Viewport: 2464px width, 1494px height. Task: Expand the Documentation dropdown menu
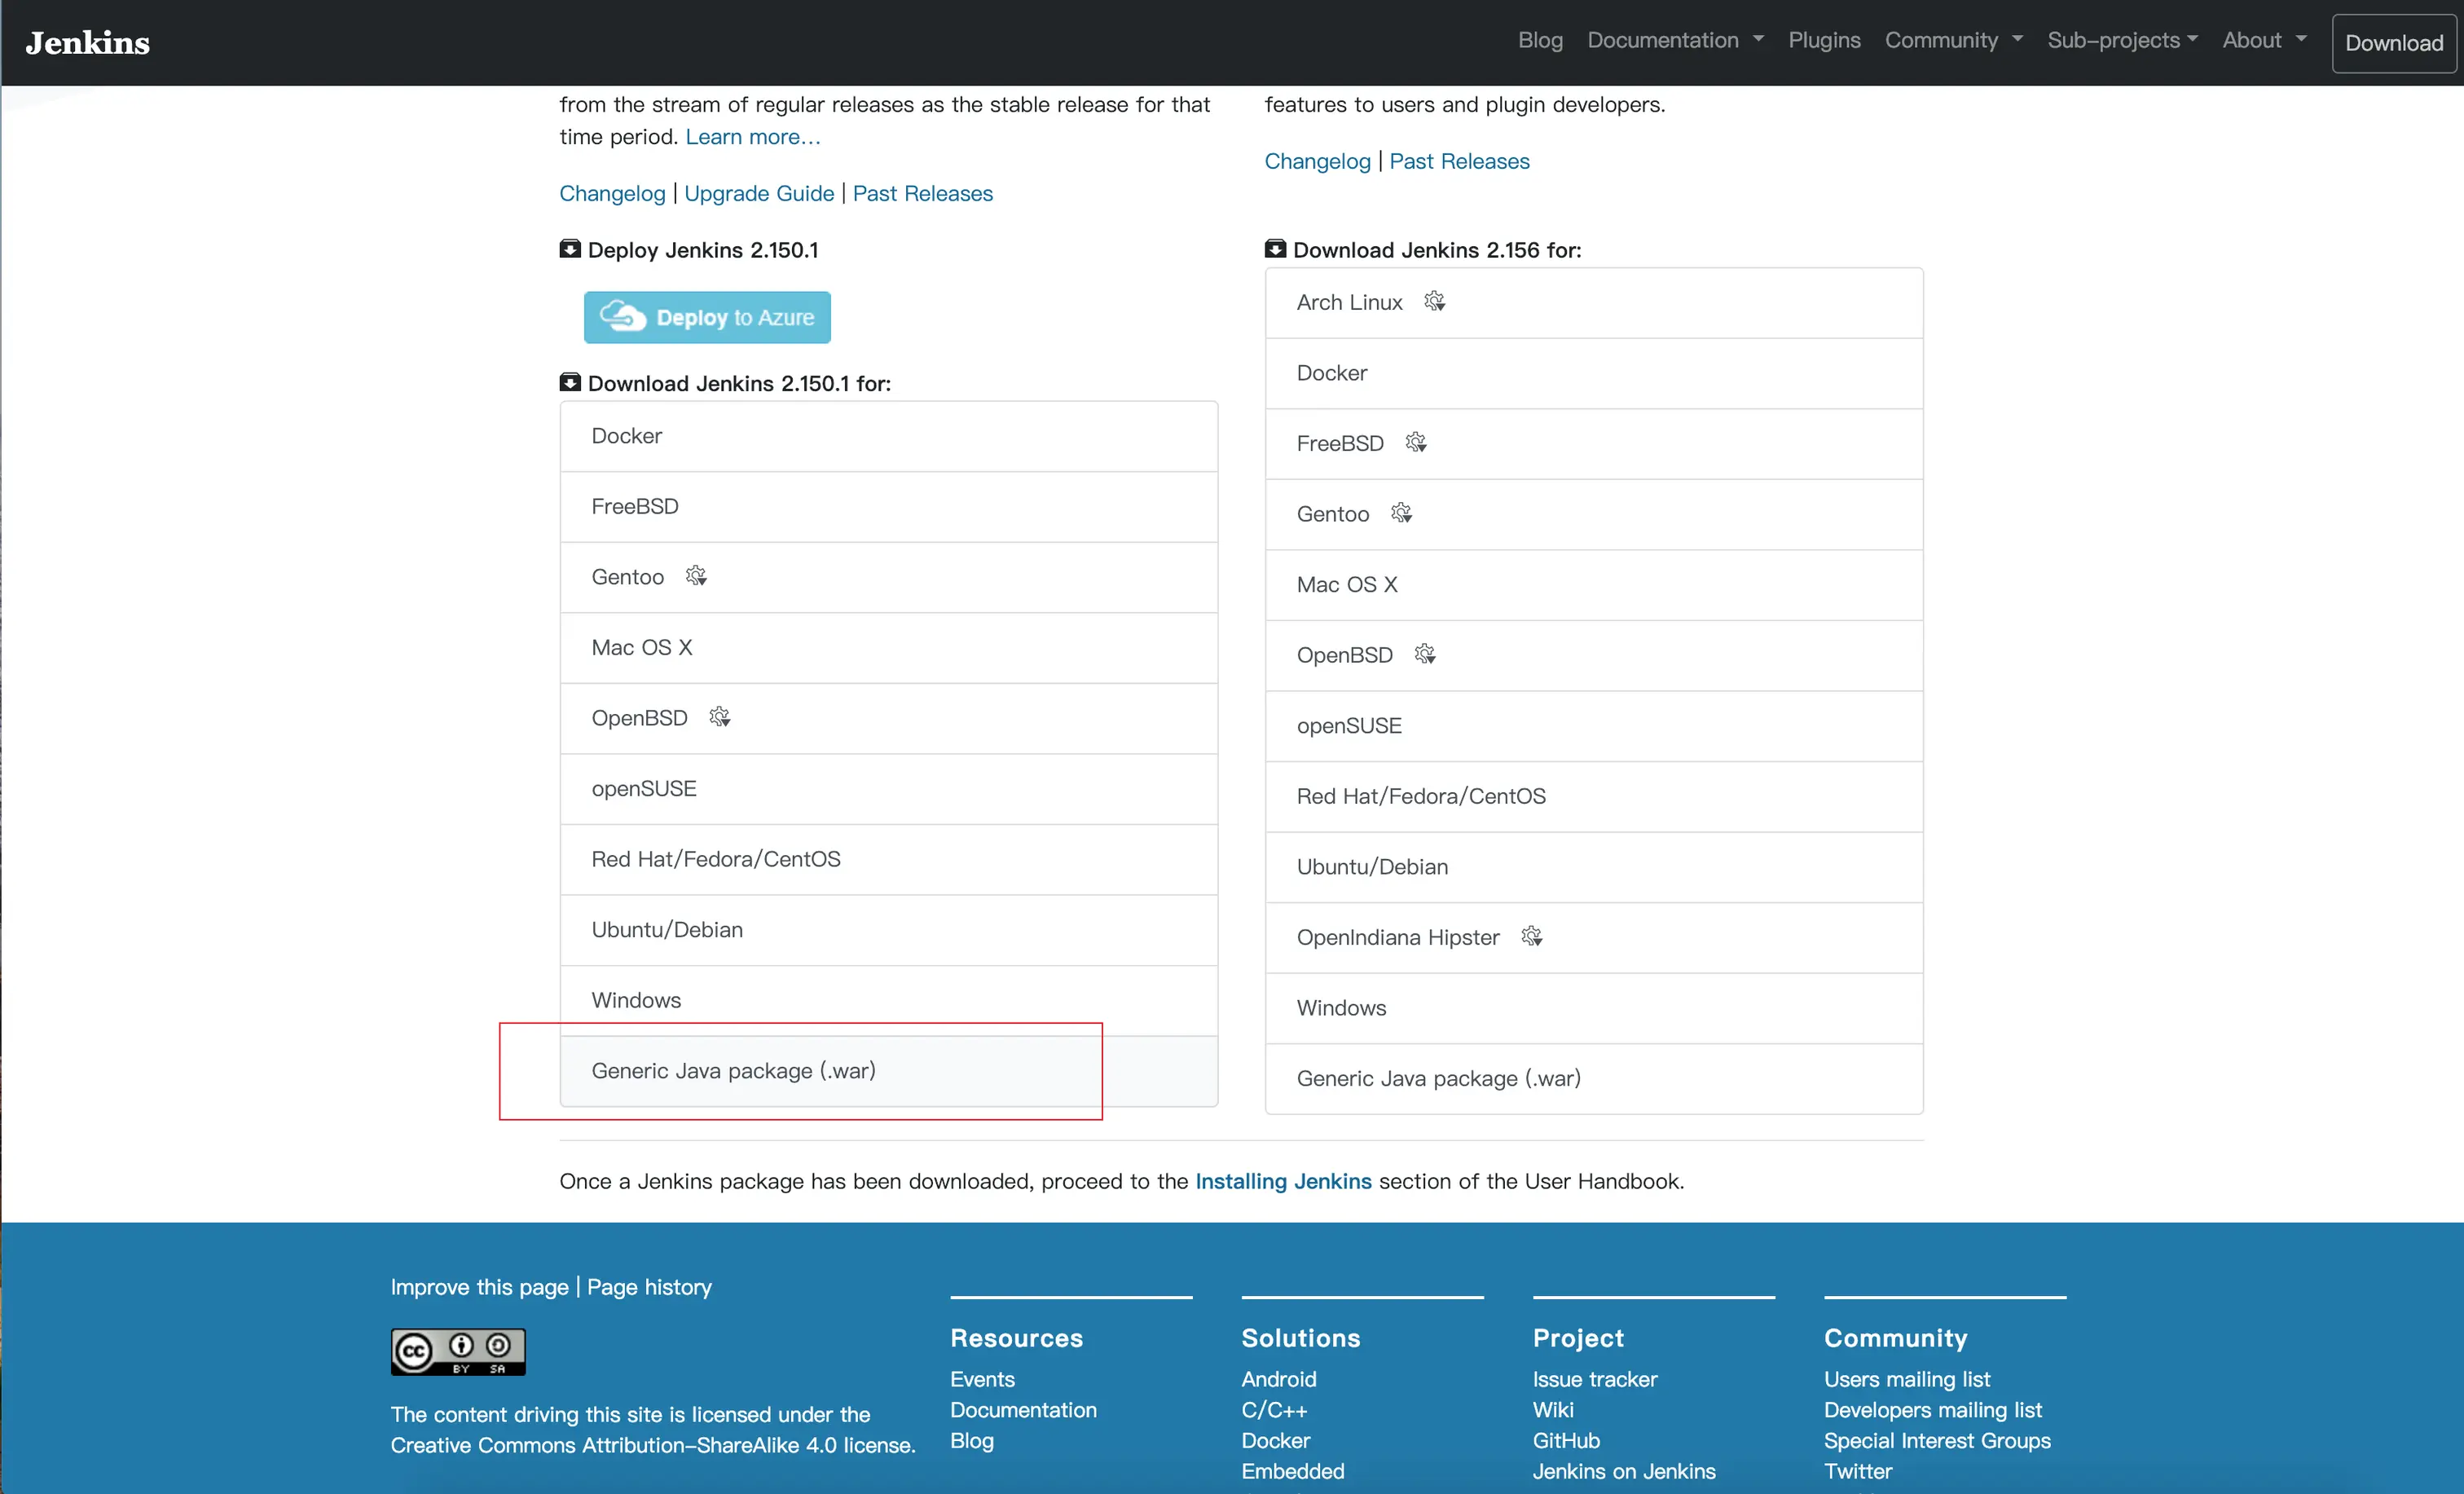[1675, 40]
